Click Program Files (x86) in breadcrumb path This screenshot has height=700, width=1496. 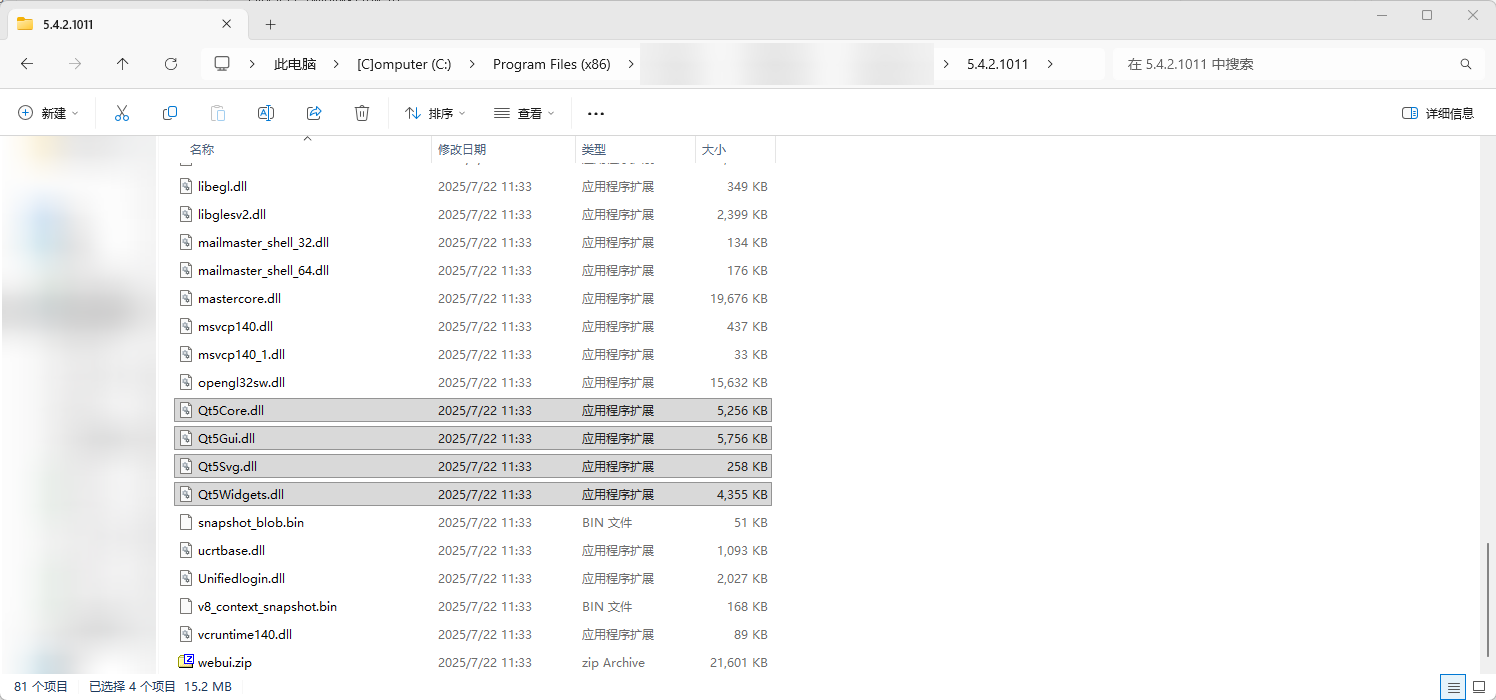[x=551, y=64]
